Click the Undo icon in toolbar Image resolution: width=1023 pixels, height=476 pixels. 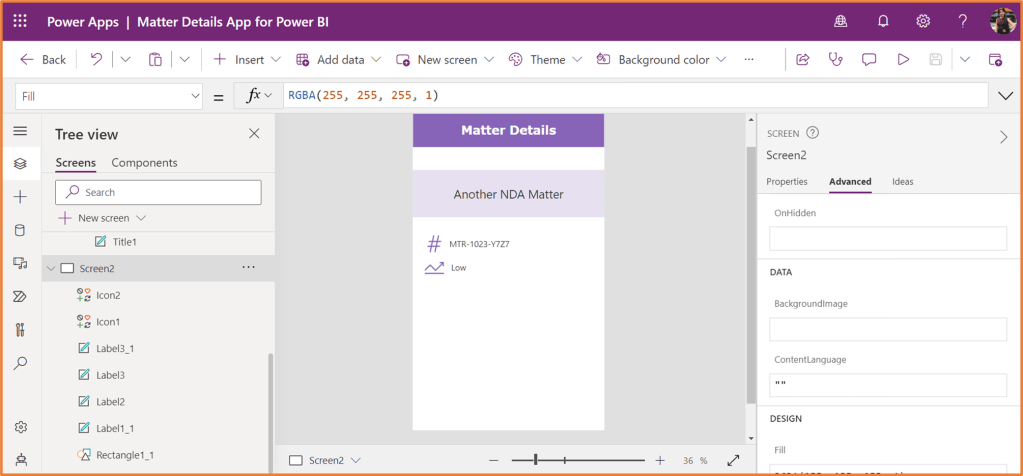coord(96,60)
